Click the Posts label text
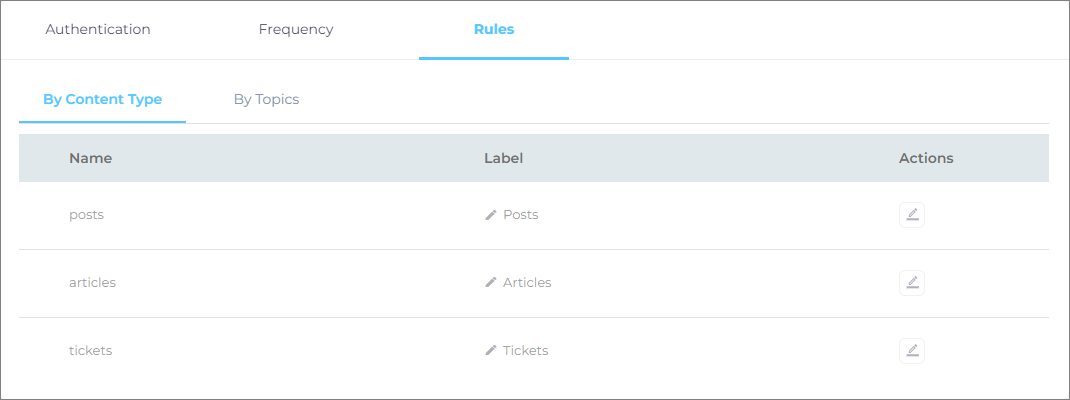Image resolution: width=1070 pixels, height=400 pixels. pyautogui.click(x=521, y=215)
